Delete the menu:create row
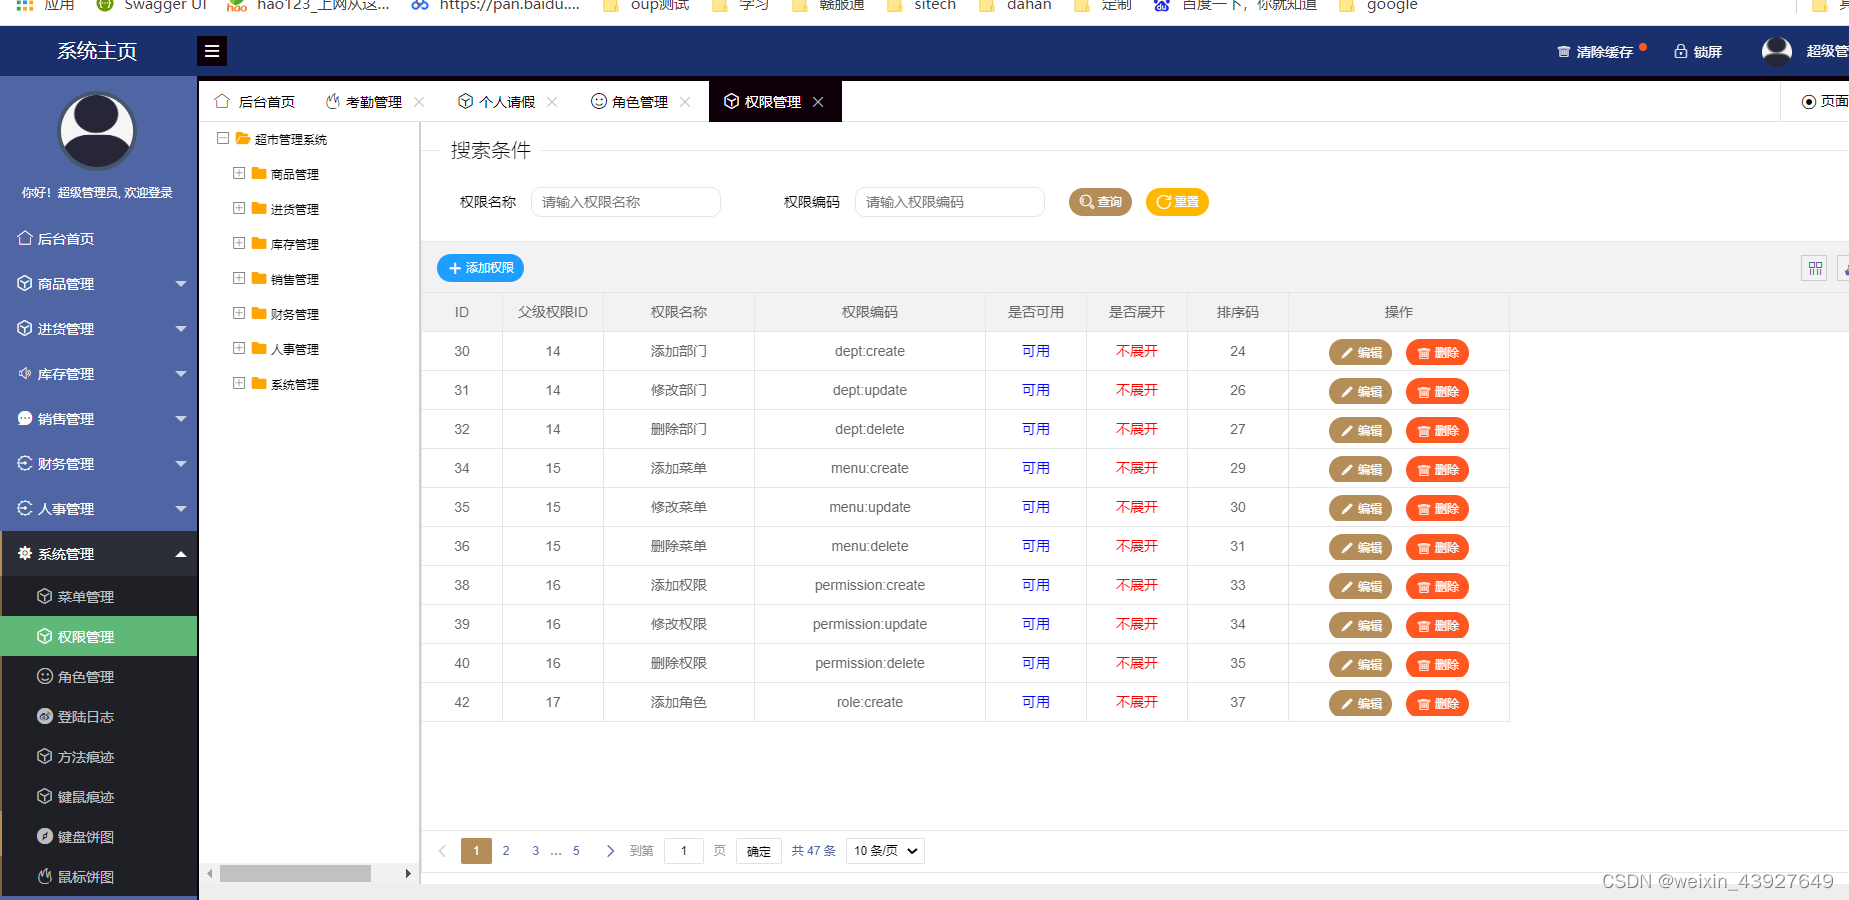Image resolution: width=1849 pixels, height=900 pixels. coord(1437,469)
